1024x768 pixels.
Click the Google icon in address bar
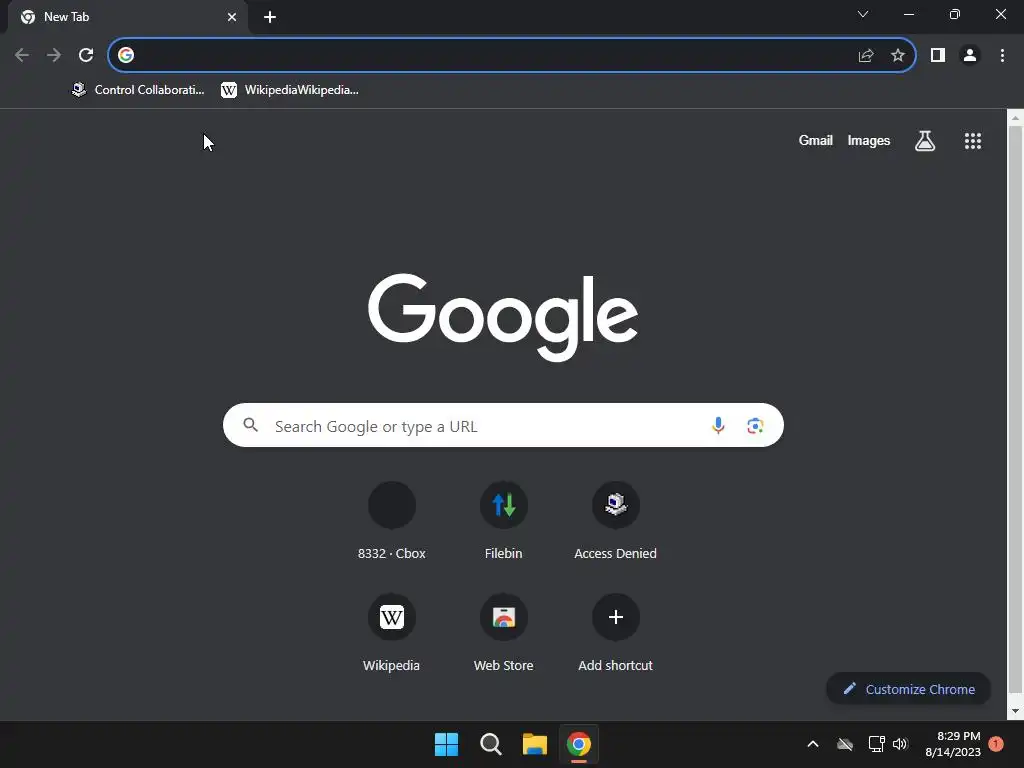click(126, 55)
